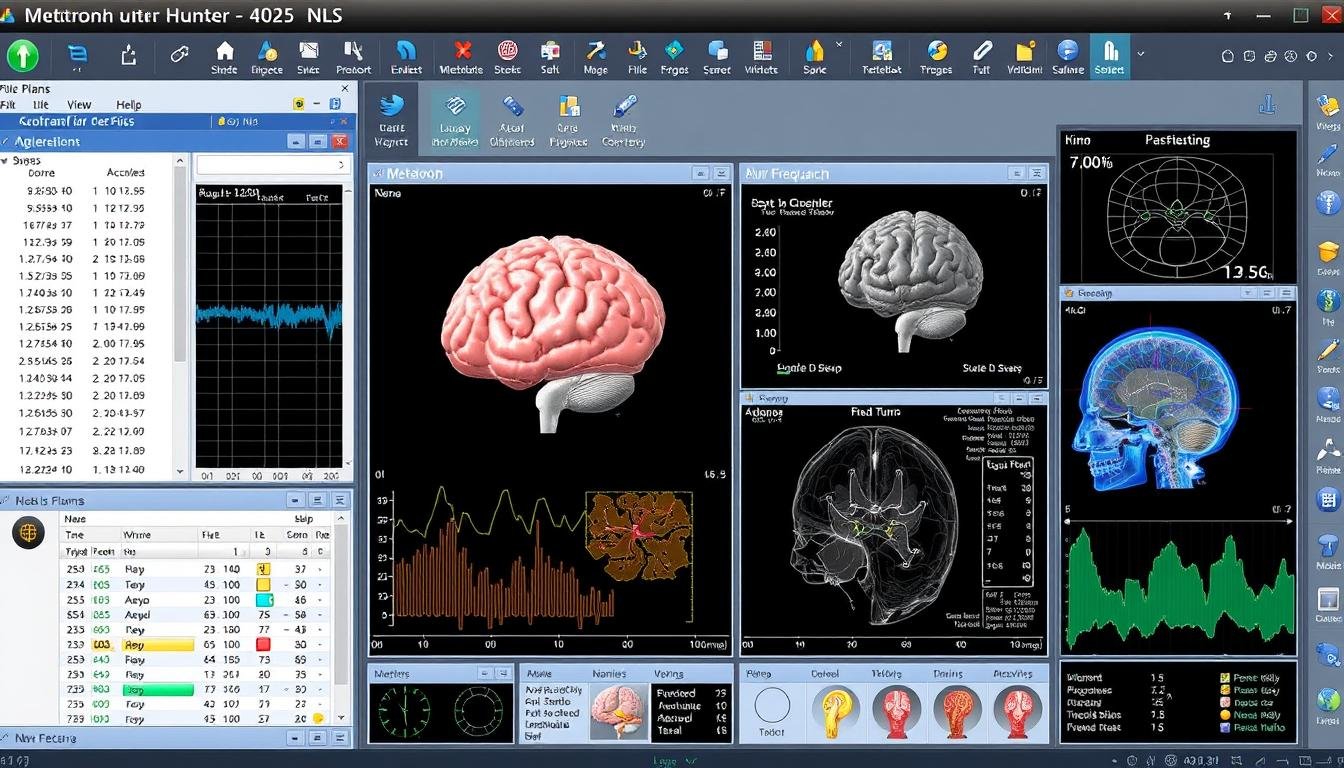
Task: Open the empty dropdown above the waveform chart
Action: 272,165
